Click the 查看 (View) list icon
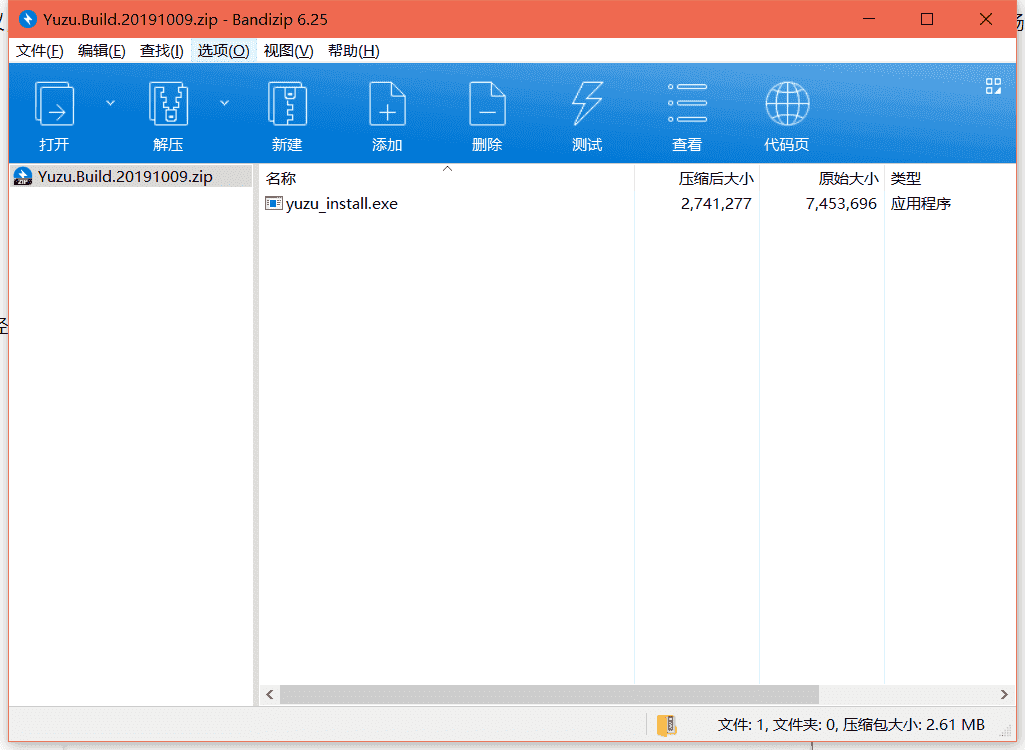Image resolution: width=1025 pixels, height=750 pixels. (687, 103)
